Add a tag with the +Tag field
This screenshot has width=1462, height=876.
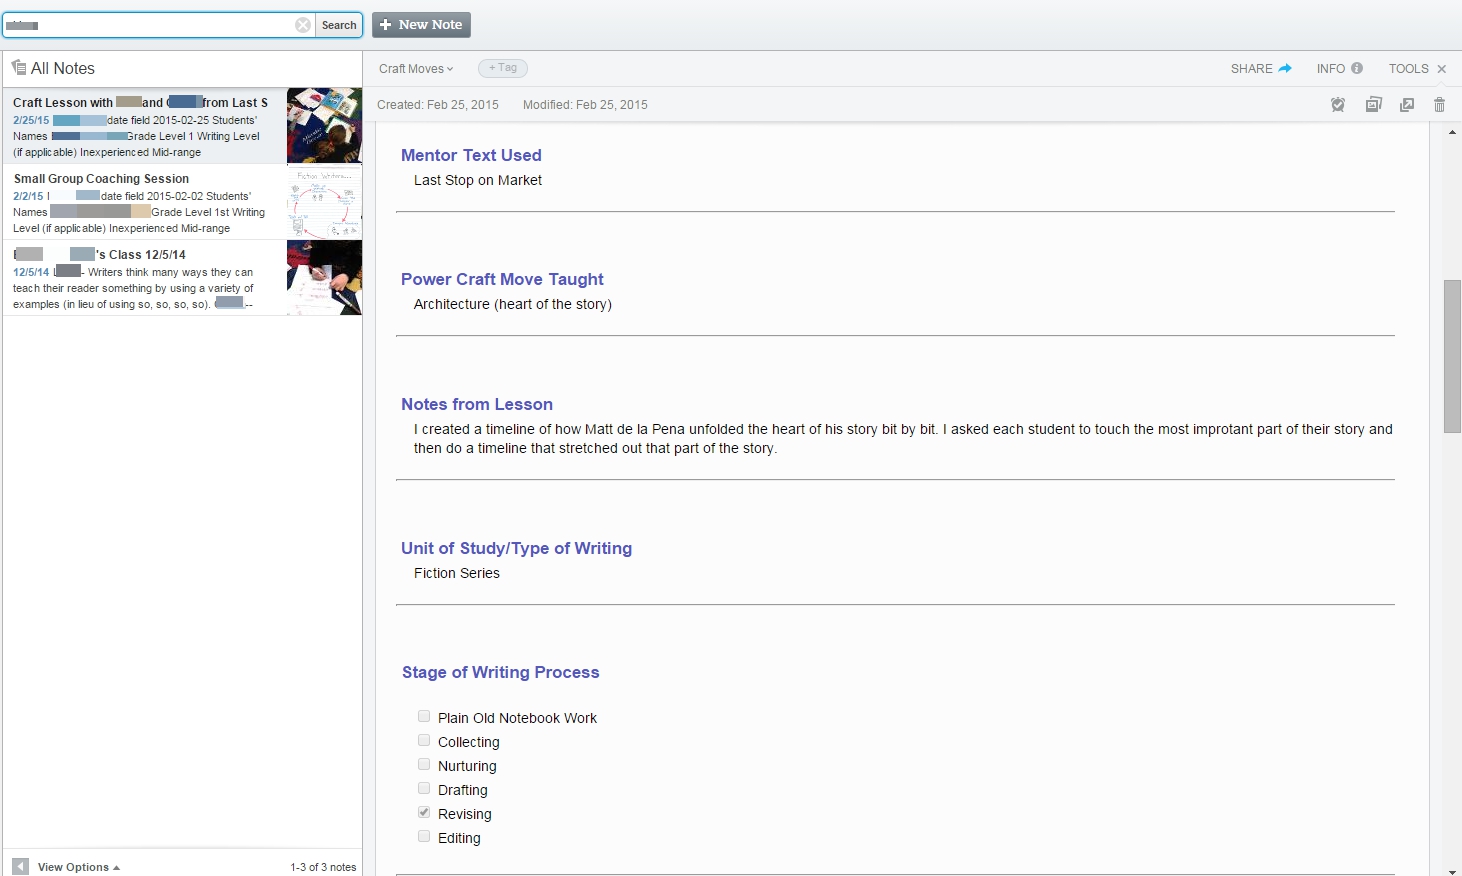click(503, 68)
